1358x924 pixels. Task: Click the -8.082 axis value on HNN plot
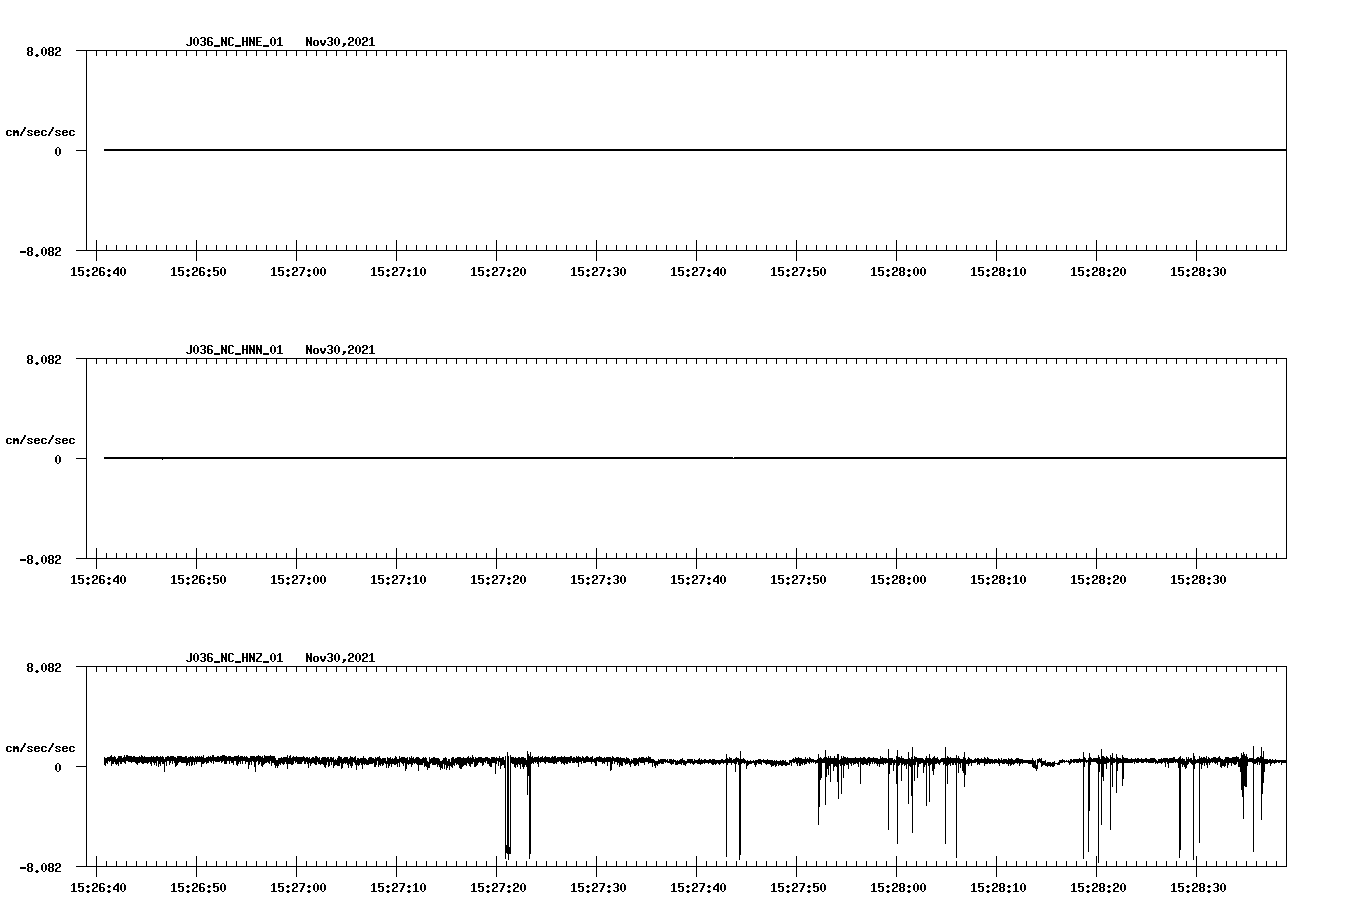pos(40,559)
